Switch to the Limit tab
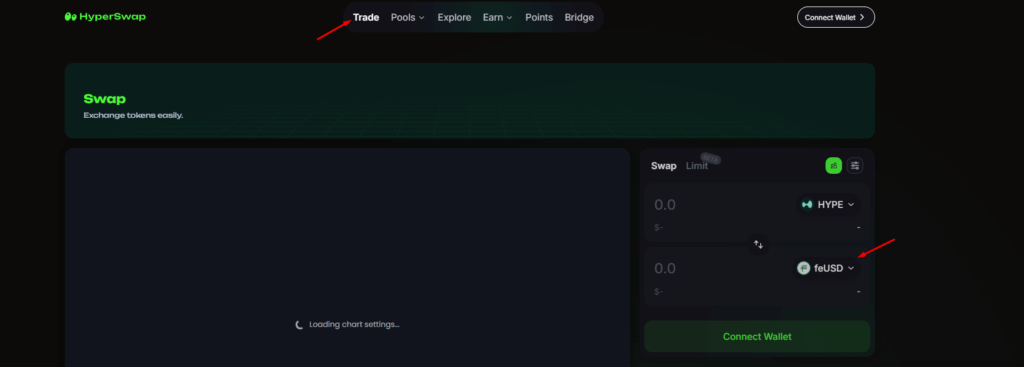This screenshot has height=367, width=1024. (x=697, y=166)
